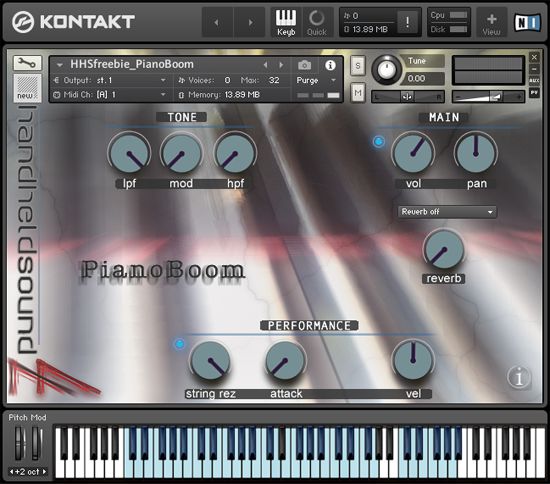Go to next item with header right arrow
The image size is (550, 484).
[x=249, y=22]
